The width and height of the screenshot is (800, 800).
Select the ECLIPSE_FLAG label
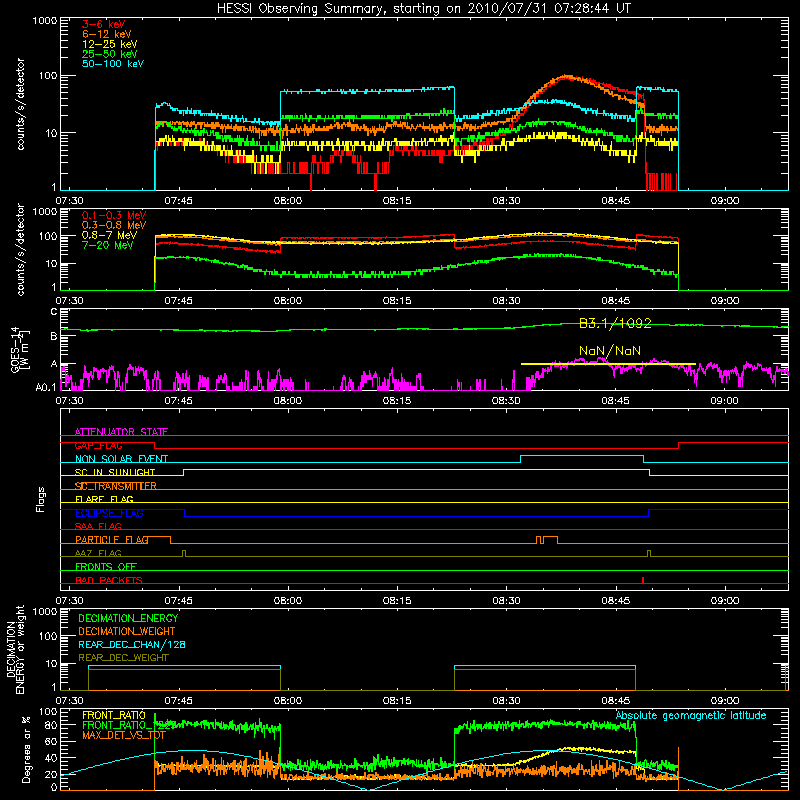pos(109,513)
